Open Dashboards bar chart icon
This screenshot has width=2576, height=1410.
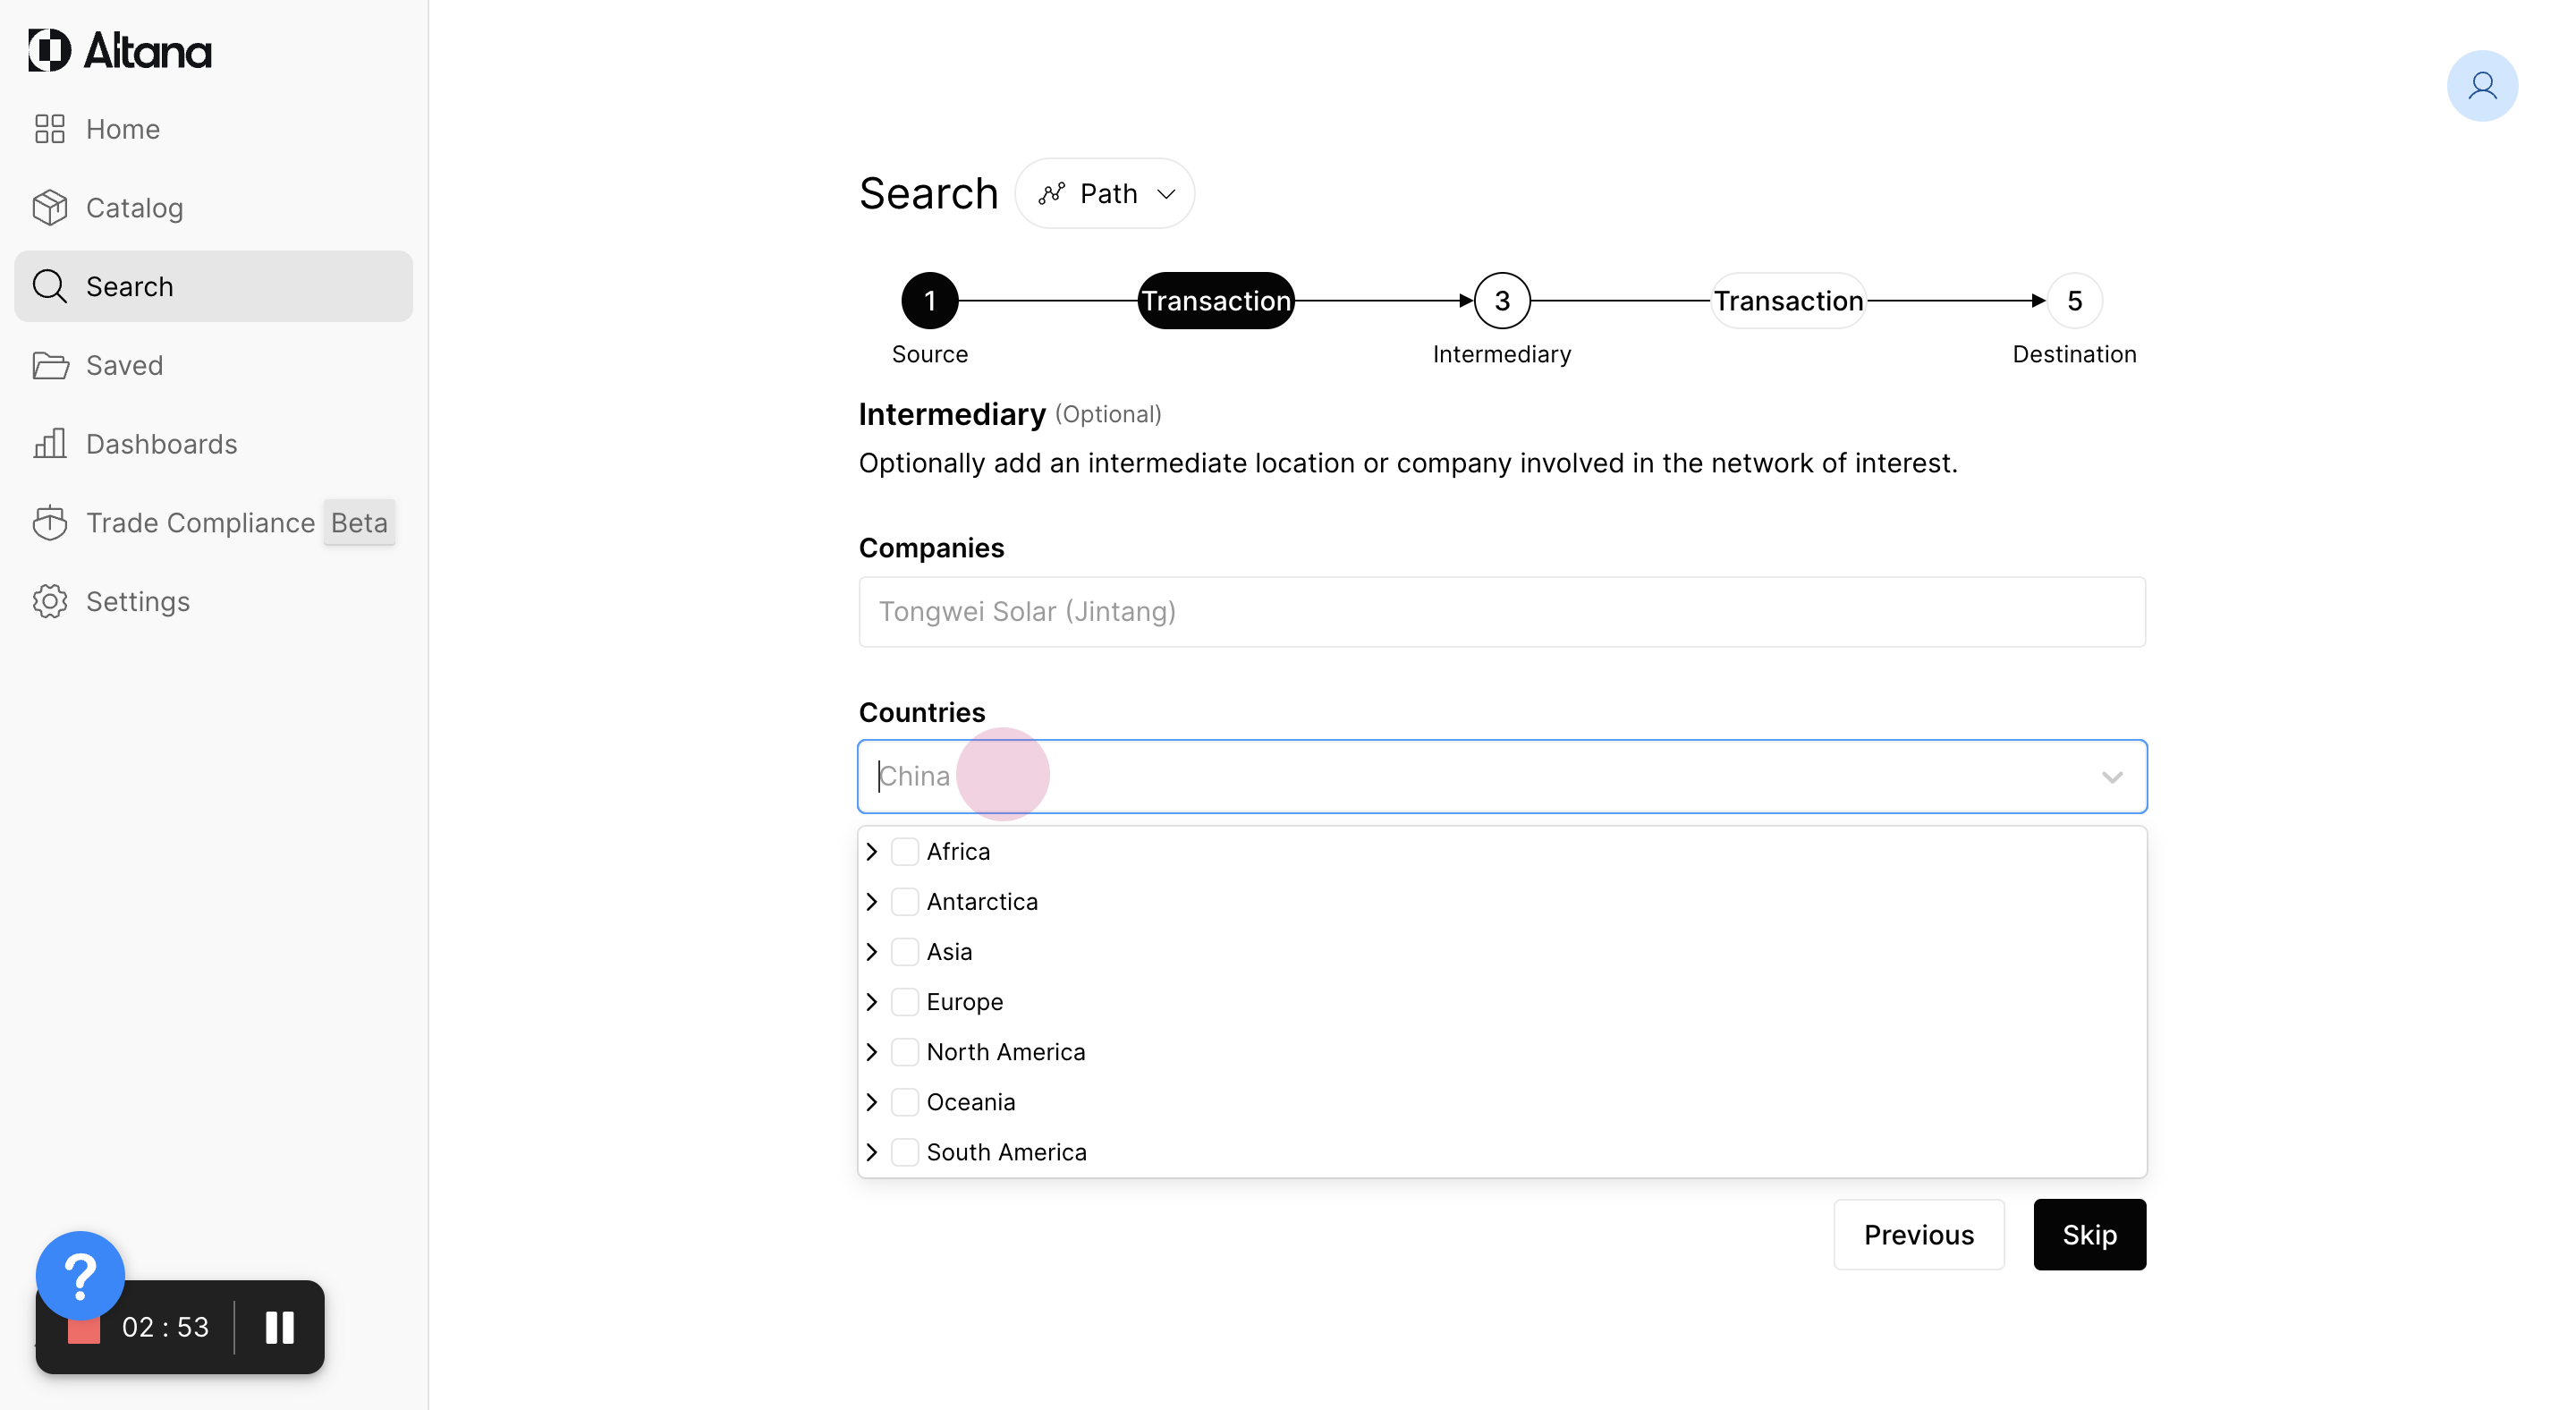point(50,443)
